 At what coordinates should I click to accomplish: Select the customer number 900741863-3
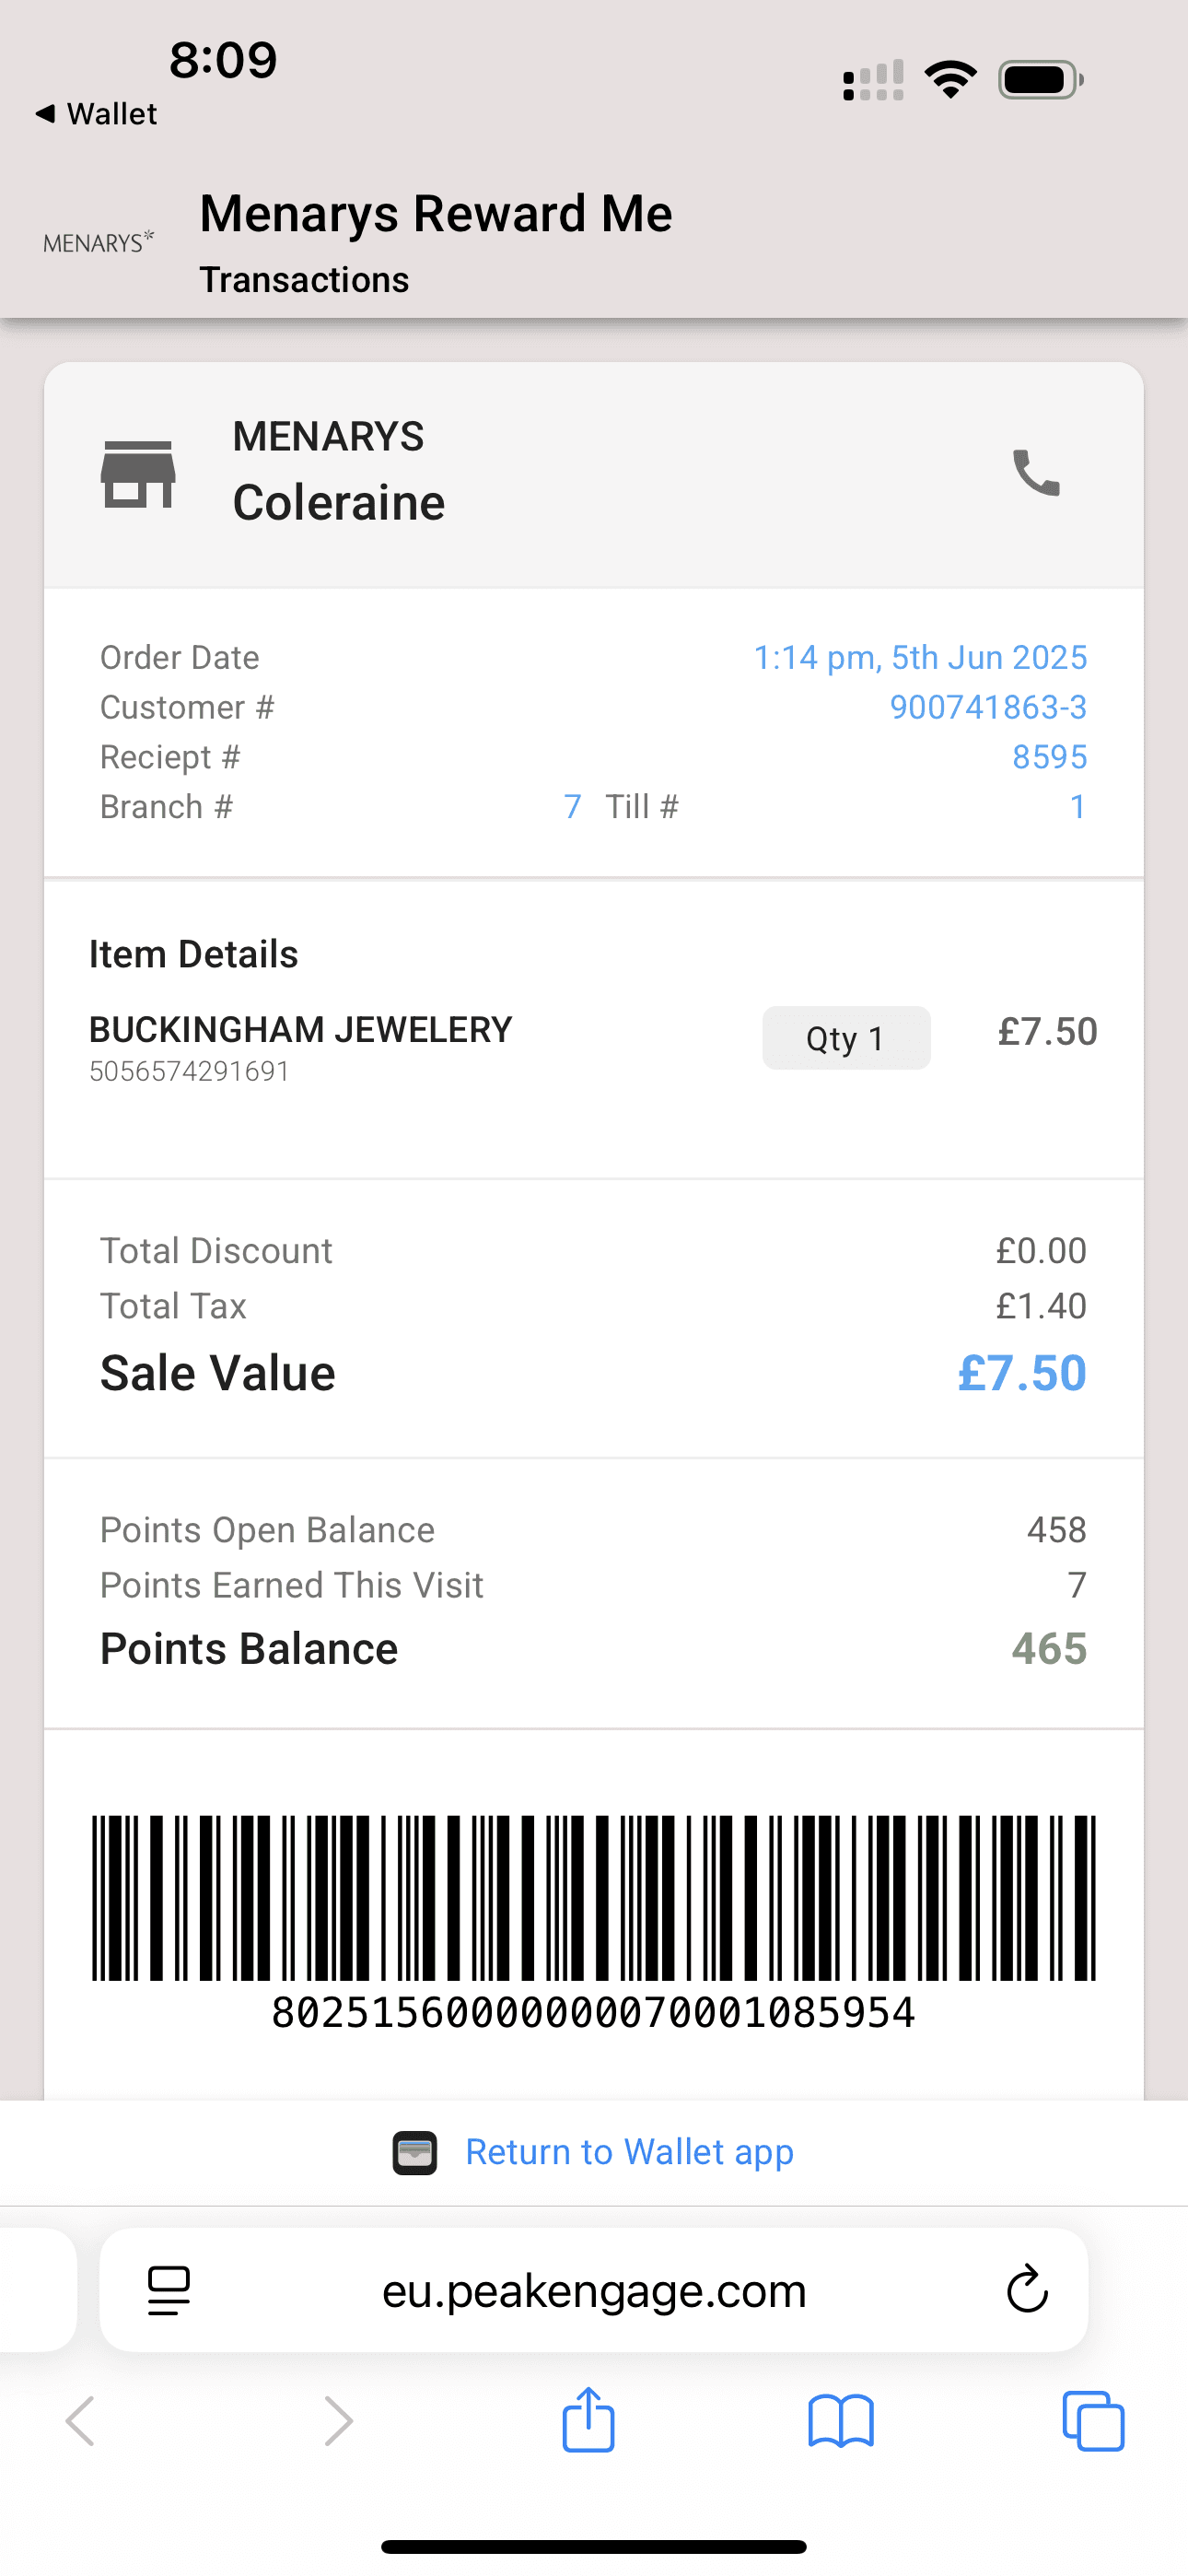pyautogui.click(x=988, y=706)
